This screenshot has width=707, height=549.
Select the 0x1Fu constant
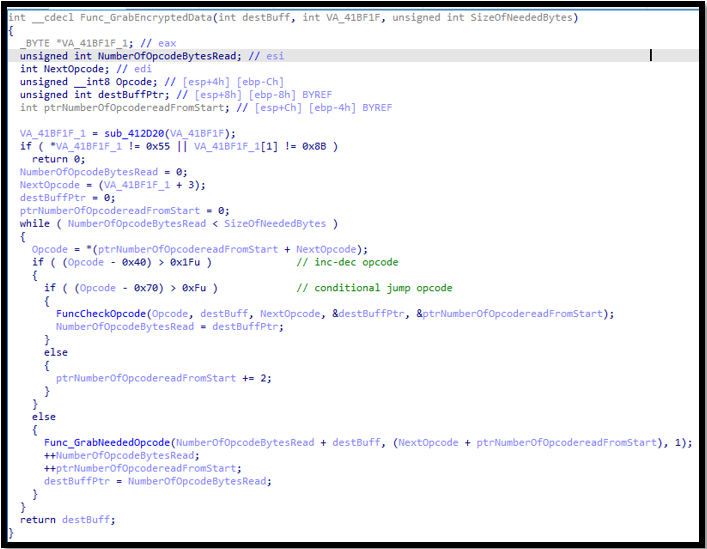pos(185,262)
